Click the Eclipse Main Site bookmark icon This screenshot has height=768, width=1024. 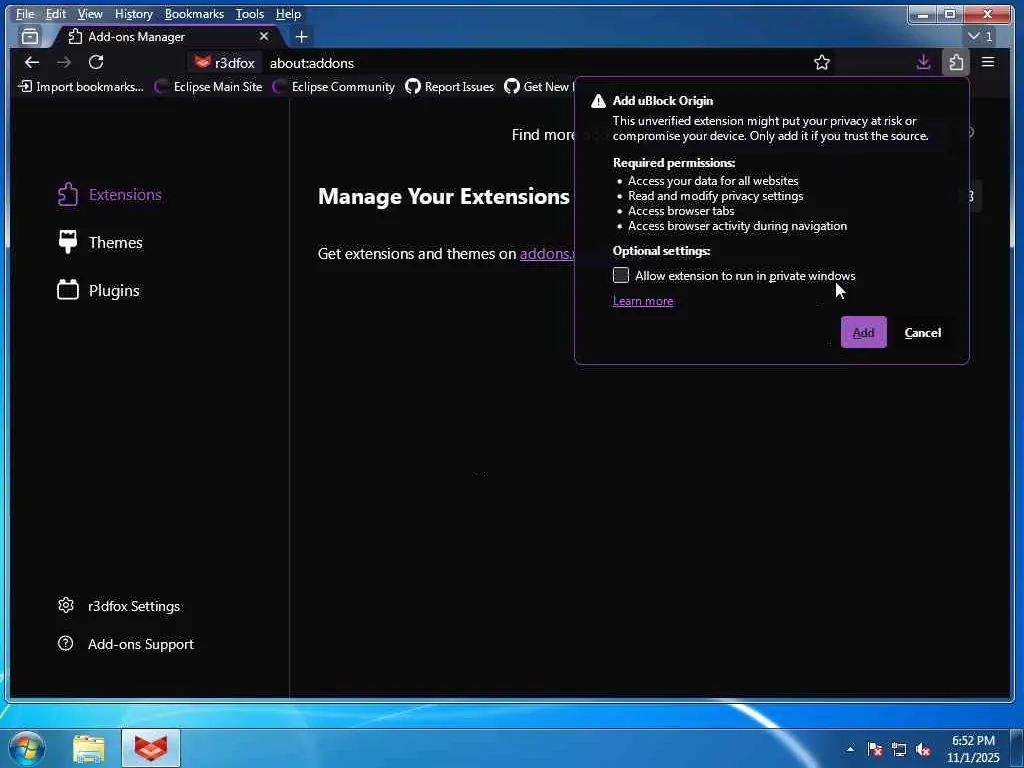[161, 86]
